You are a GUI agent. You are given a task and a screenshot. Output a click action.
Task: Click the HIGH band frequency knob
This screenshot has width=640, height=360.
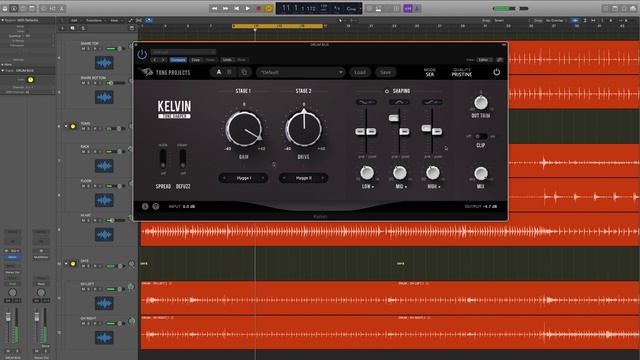point(433,173)
